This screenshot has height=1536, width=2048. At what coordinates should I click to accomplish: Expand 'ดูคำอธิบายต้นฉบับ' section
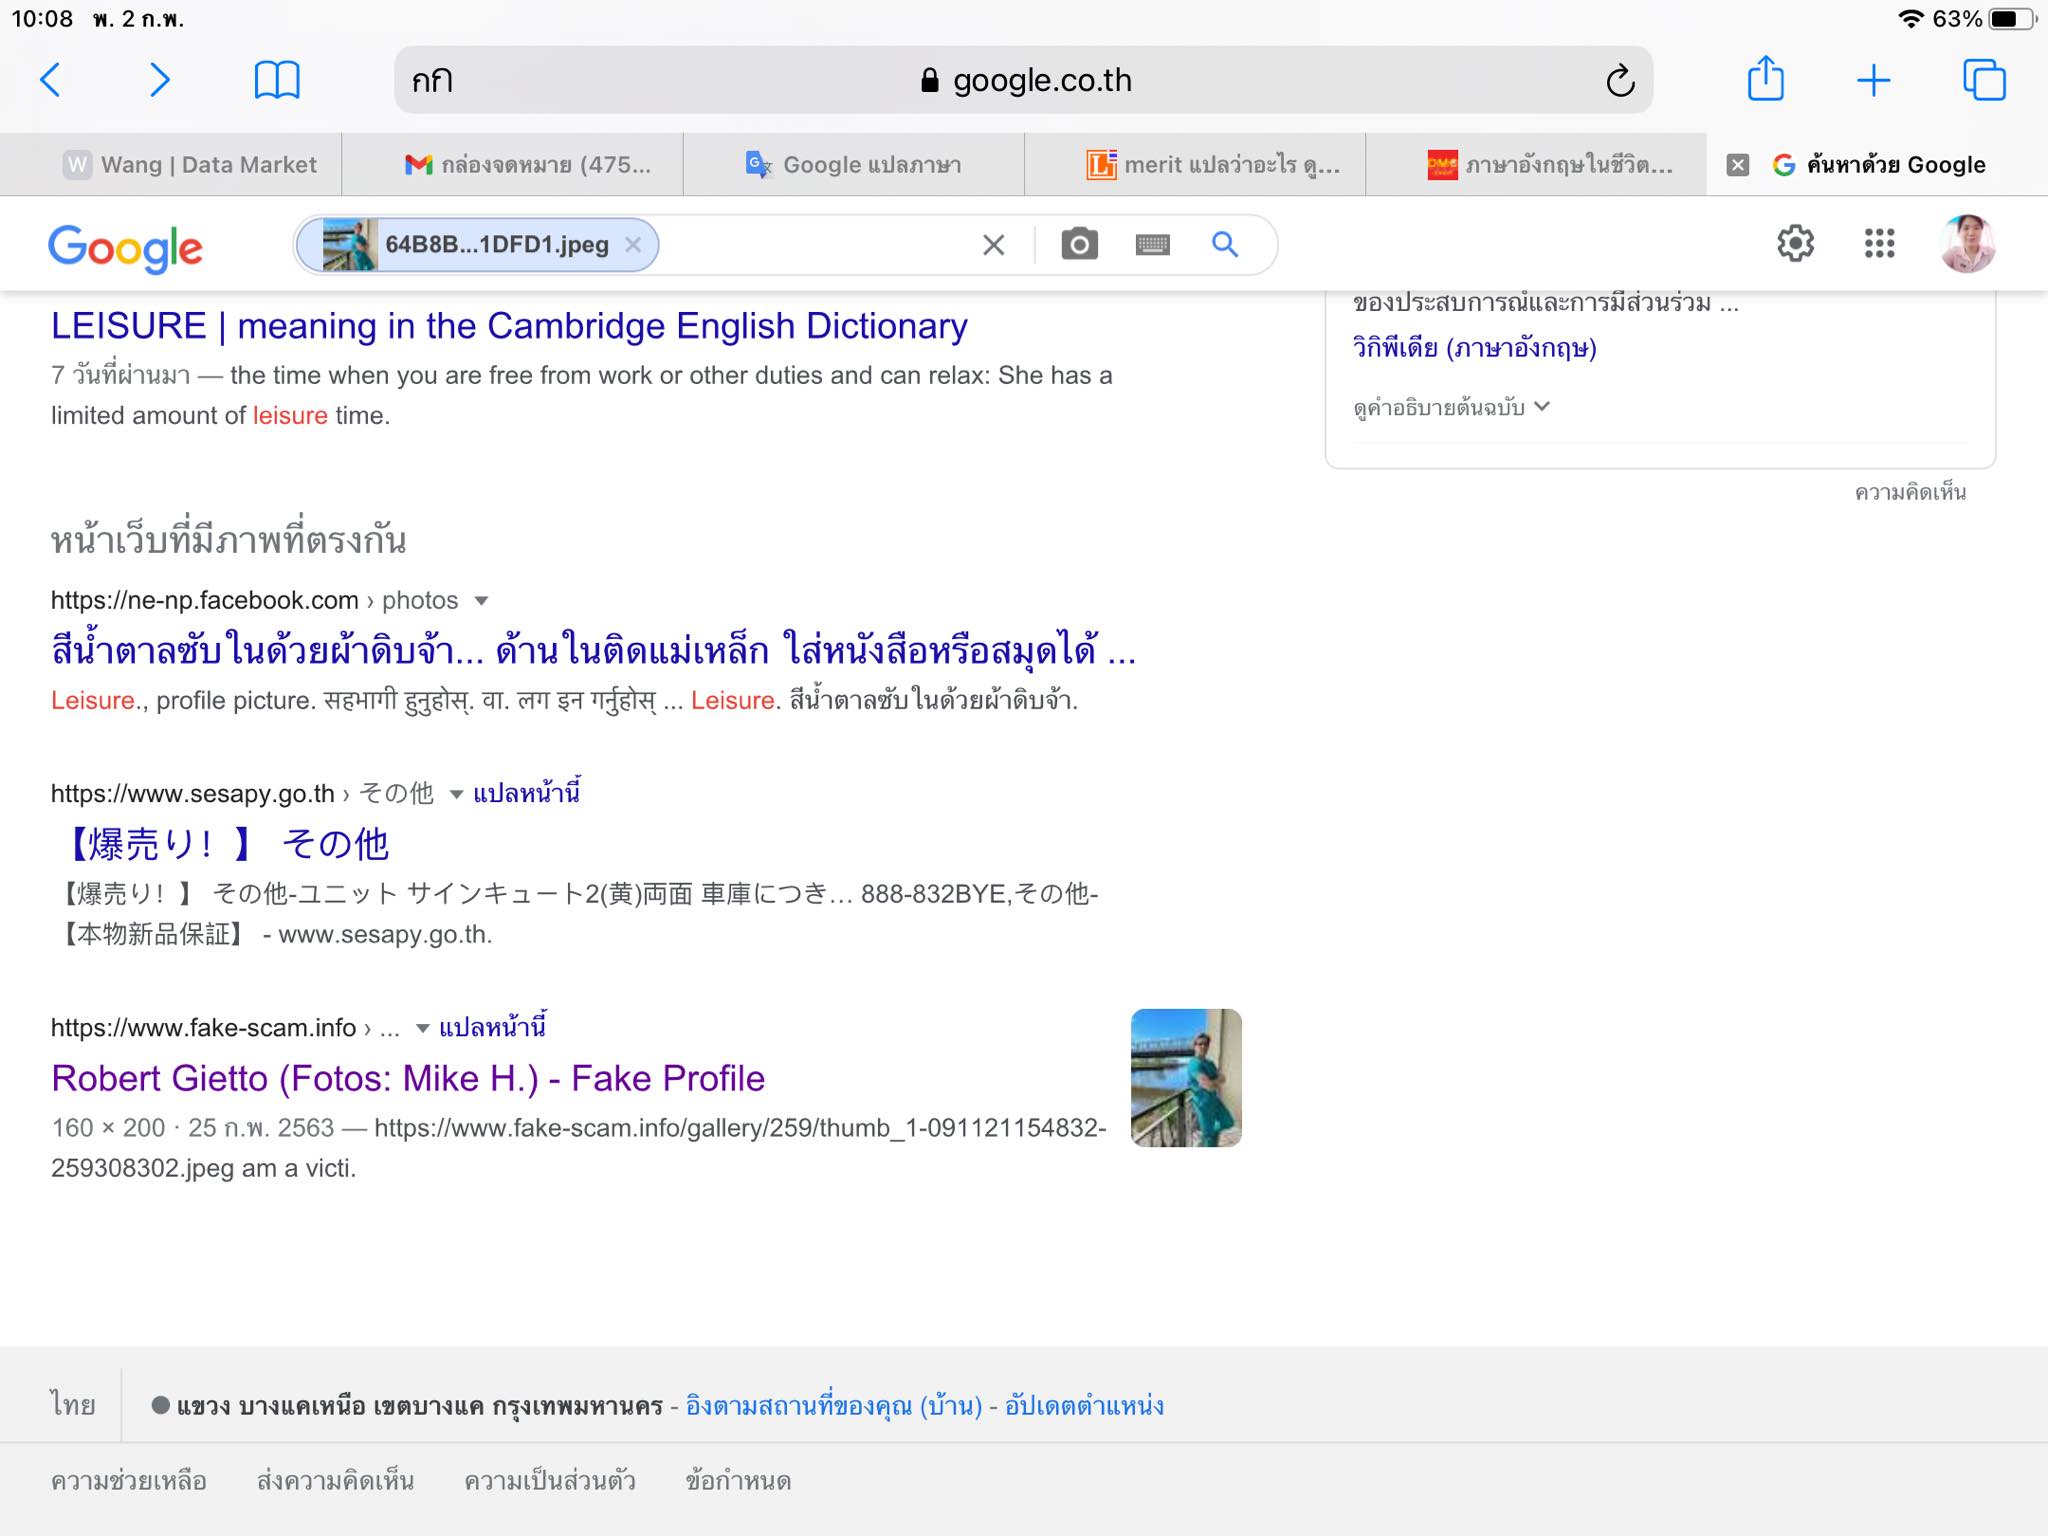(1451, 407)
